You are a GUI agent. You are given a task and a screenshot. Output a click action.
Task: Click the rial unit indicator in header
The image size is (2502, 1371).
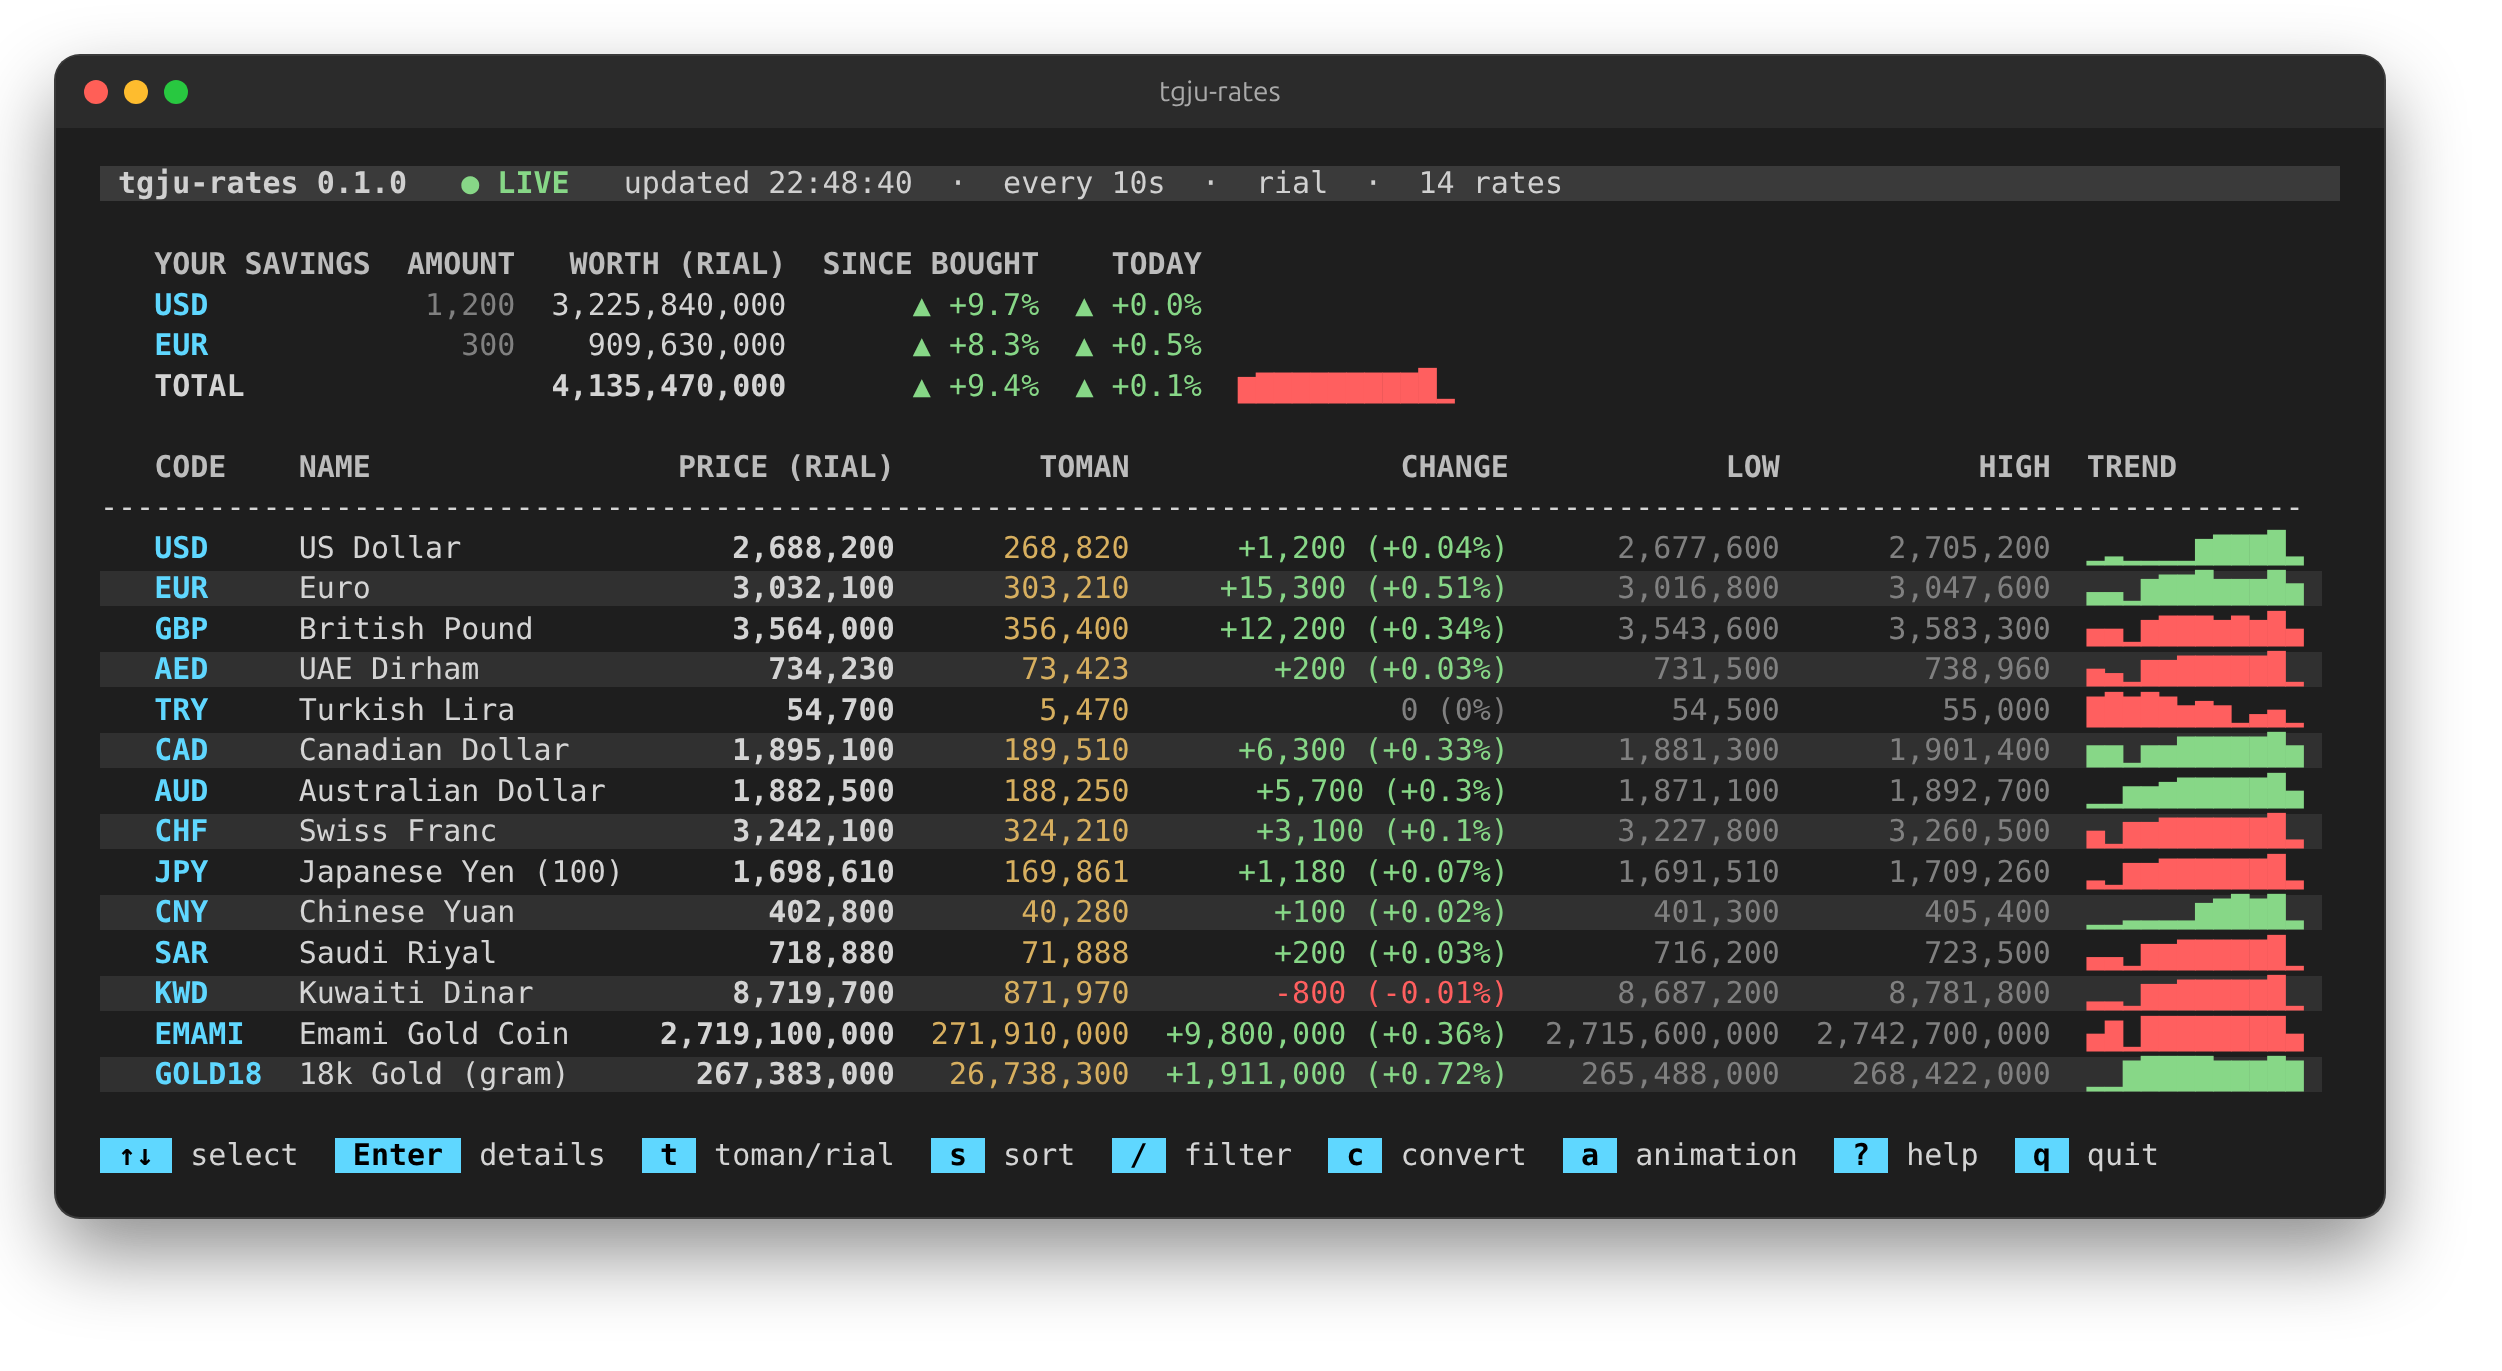click(x=1292, y=183)
